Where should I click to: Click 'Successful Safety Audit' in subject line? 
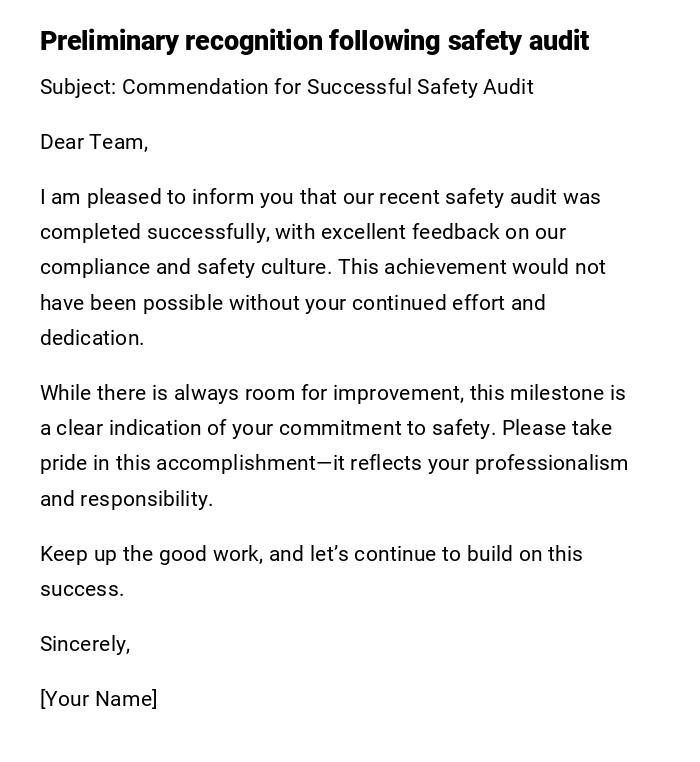420,87
